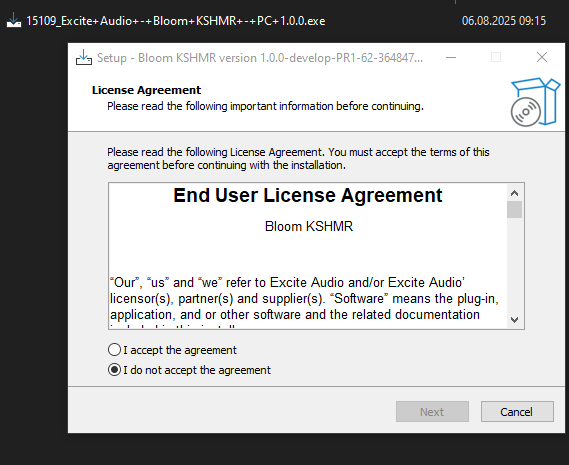Click the disabled maximize window button
Viewport: 569px width, 465px height.
pyautogui.click(x=496, y=57)
